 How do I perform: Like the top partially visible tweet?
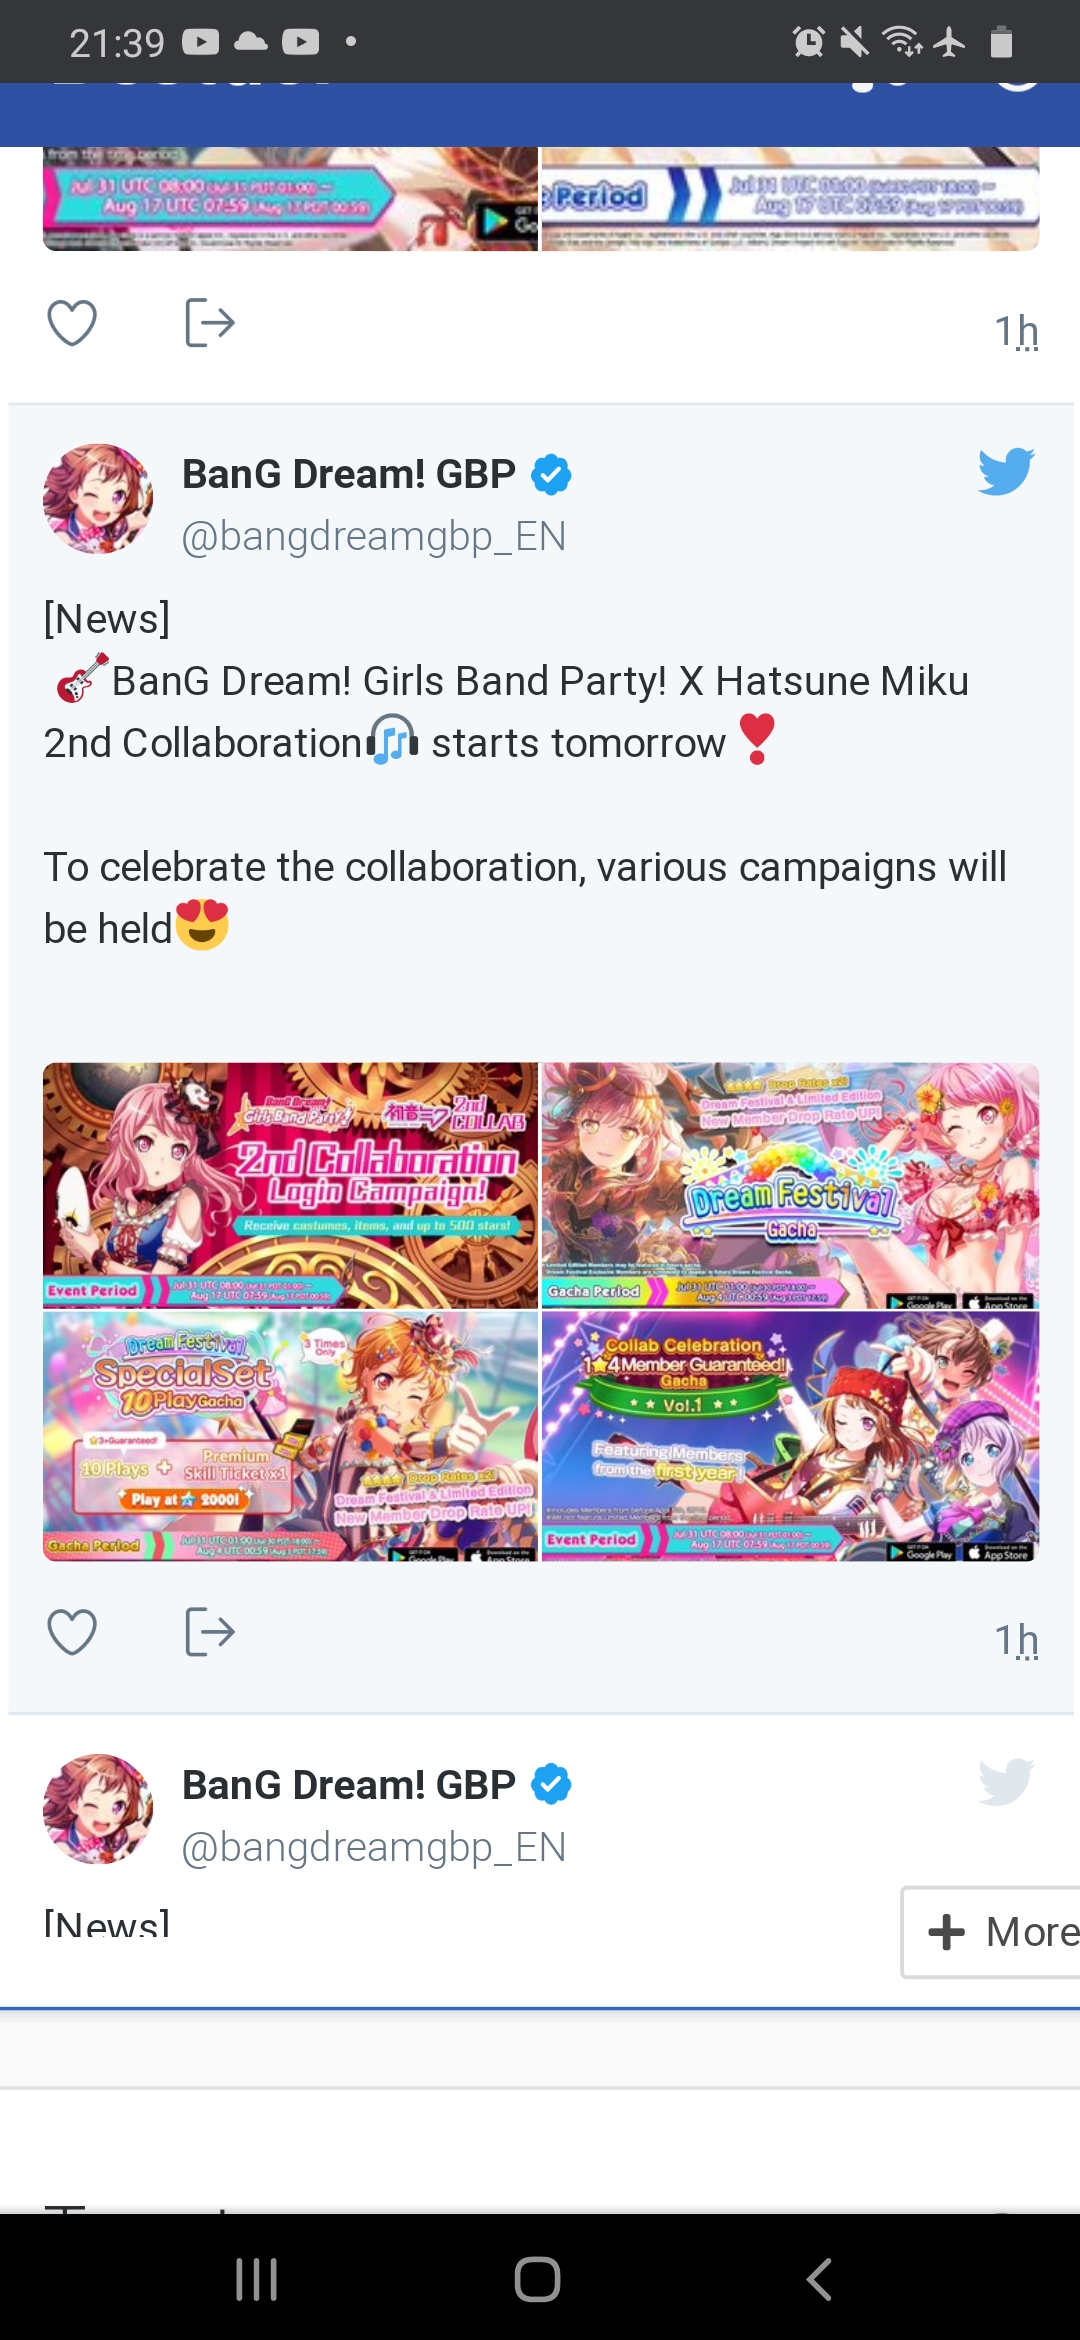[x=72, y=323]
